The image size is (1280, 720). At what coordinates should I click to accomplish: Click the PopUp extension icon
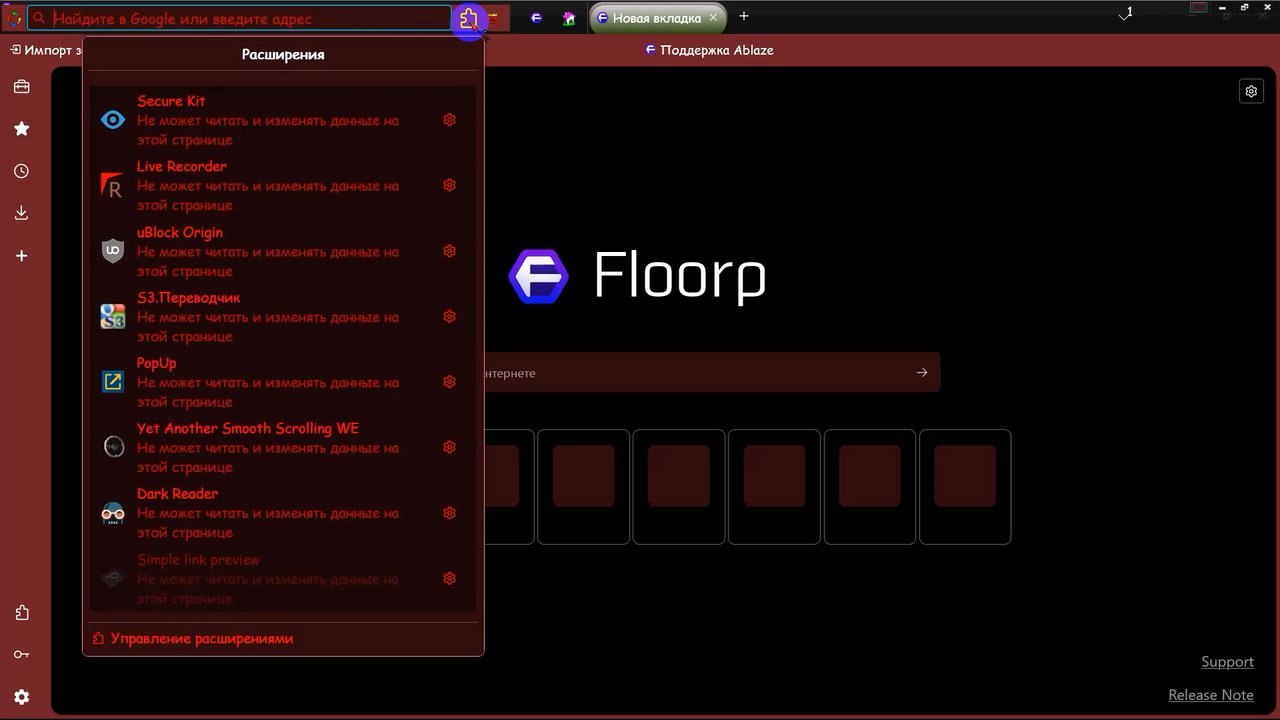click(113, 382)
